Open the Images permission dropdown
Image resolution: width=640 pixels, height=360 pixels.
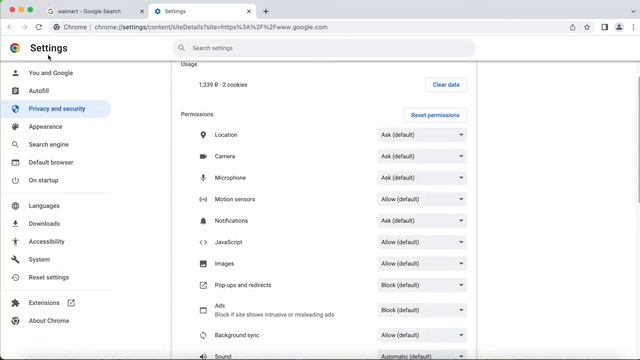422,264
